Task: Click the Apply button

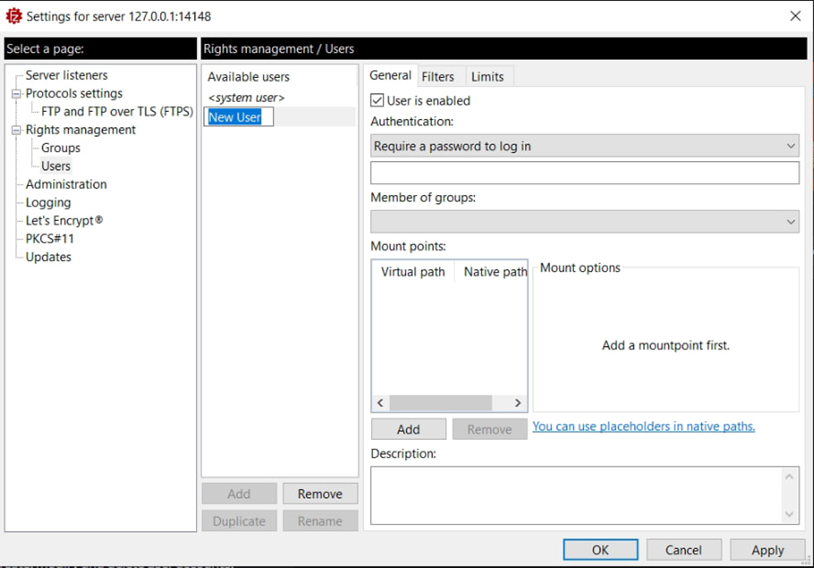Action: click(767, 550)
